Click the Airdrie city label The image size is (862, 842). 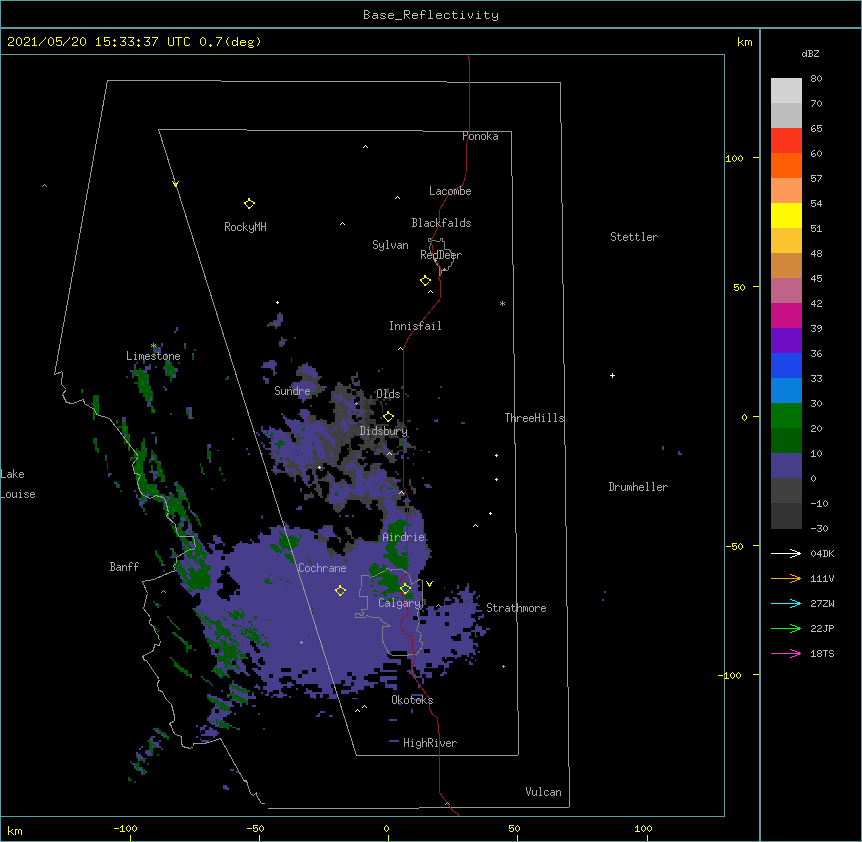(x=404, y=537)
